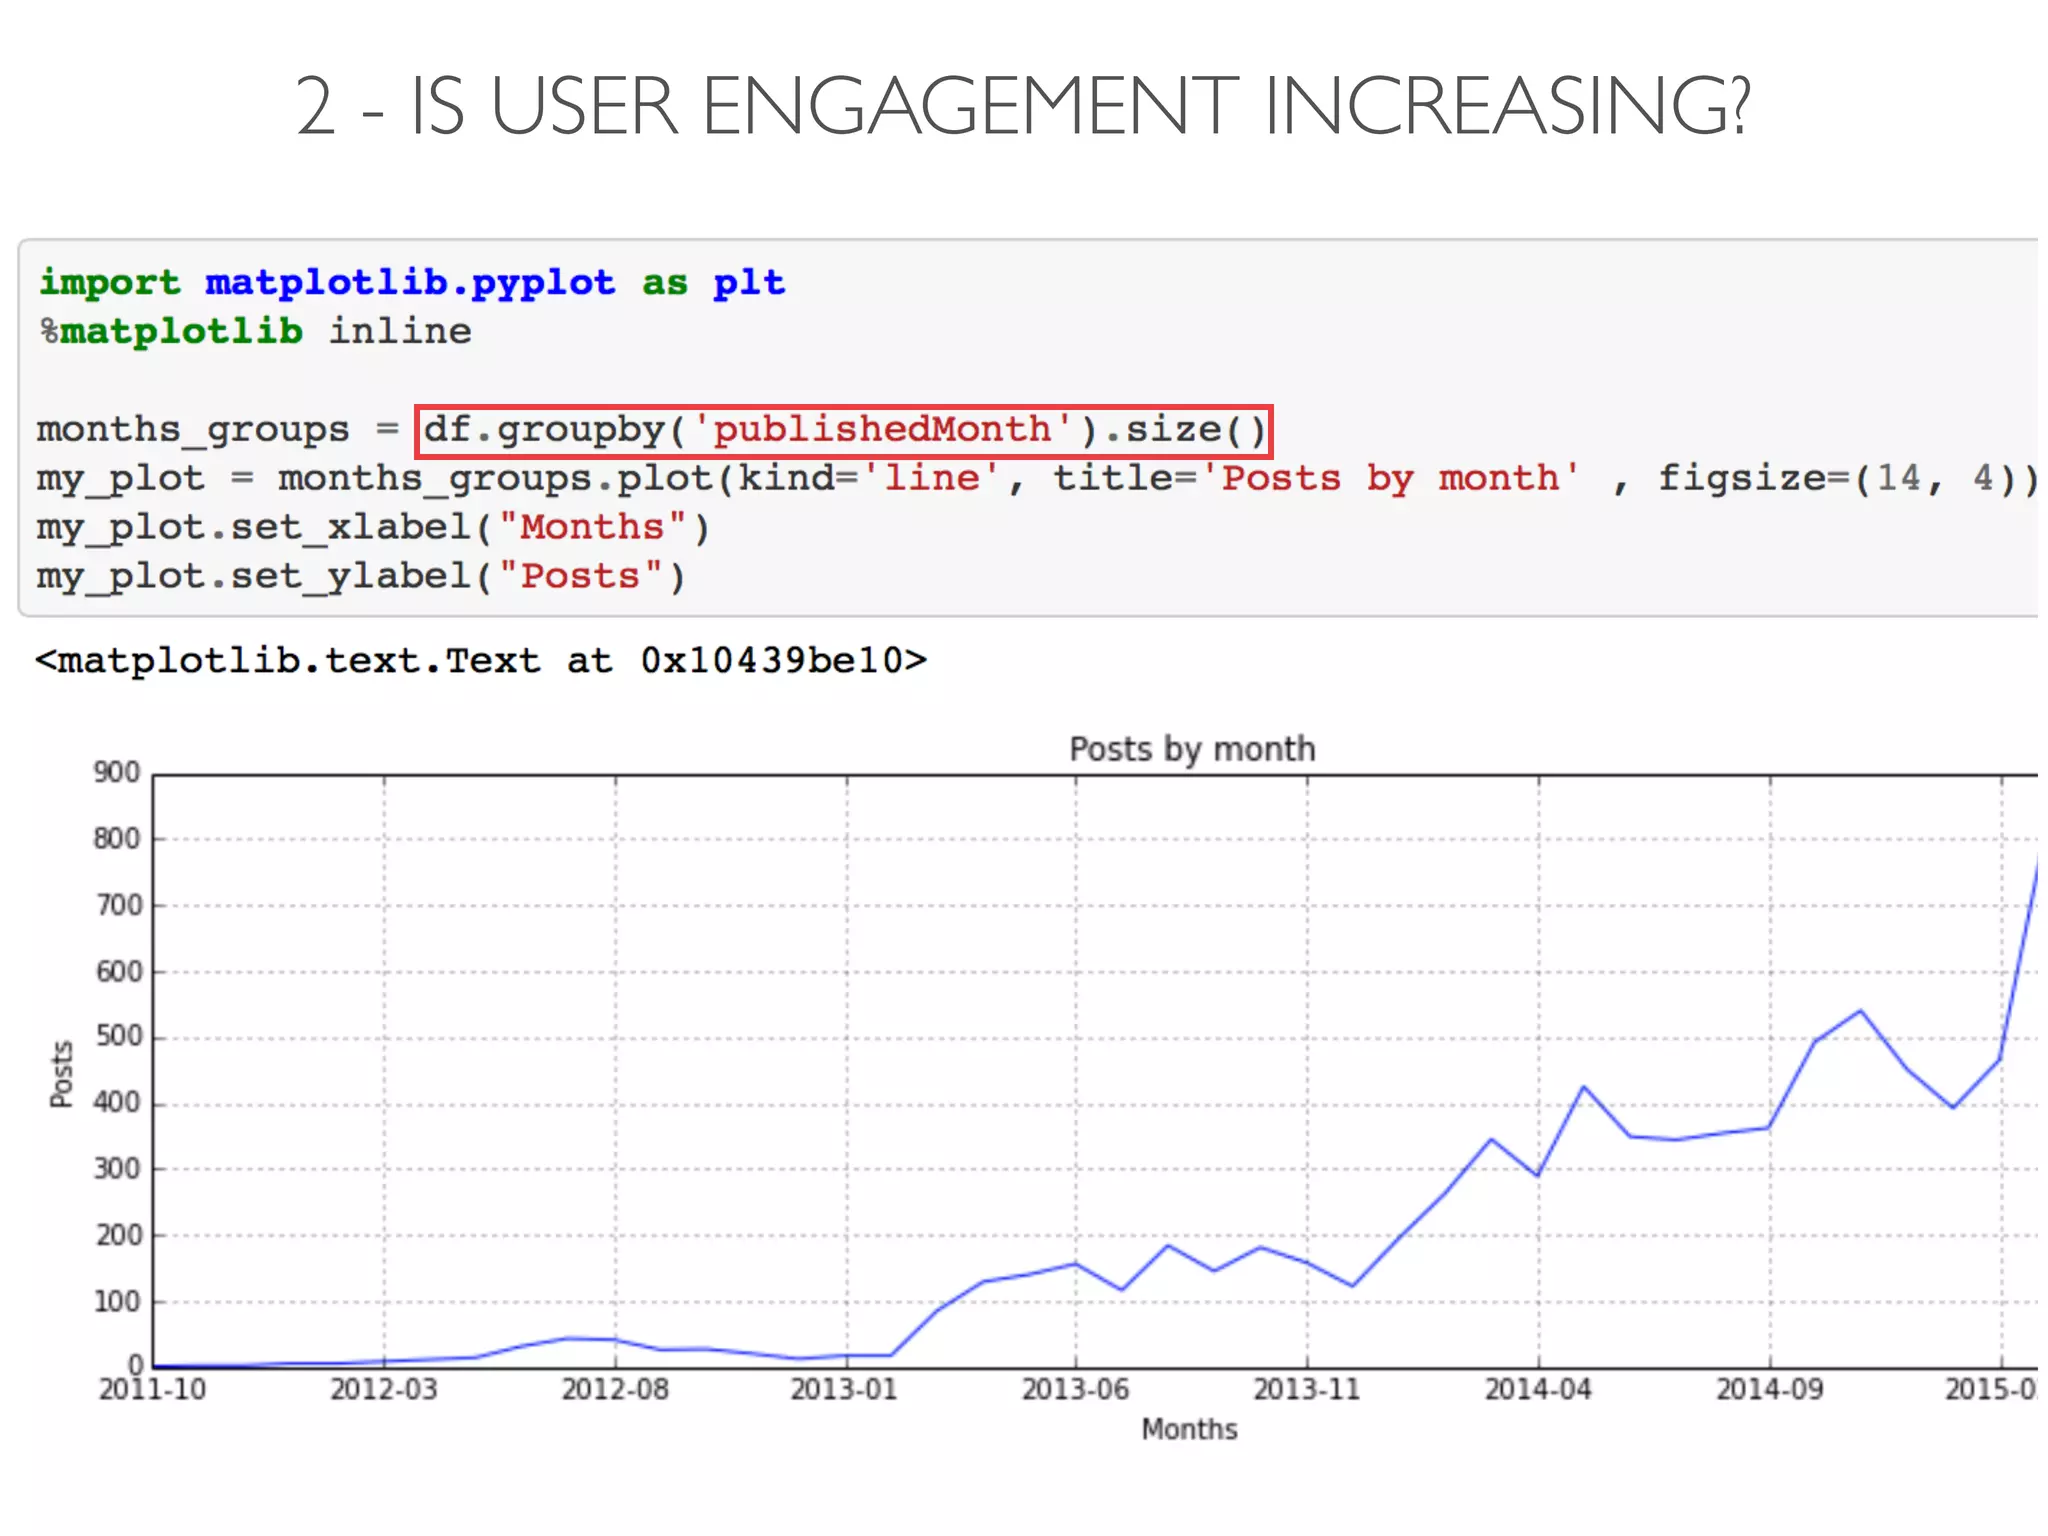This screenshot has height=1536, width=2048.
Task: Click the 2013-06 x-axis tick label
Action: [1075, 1390]
